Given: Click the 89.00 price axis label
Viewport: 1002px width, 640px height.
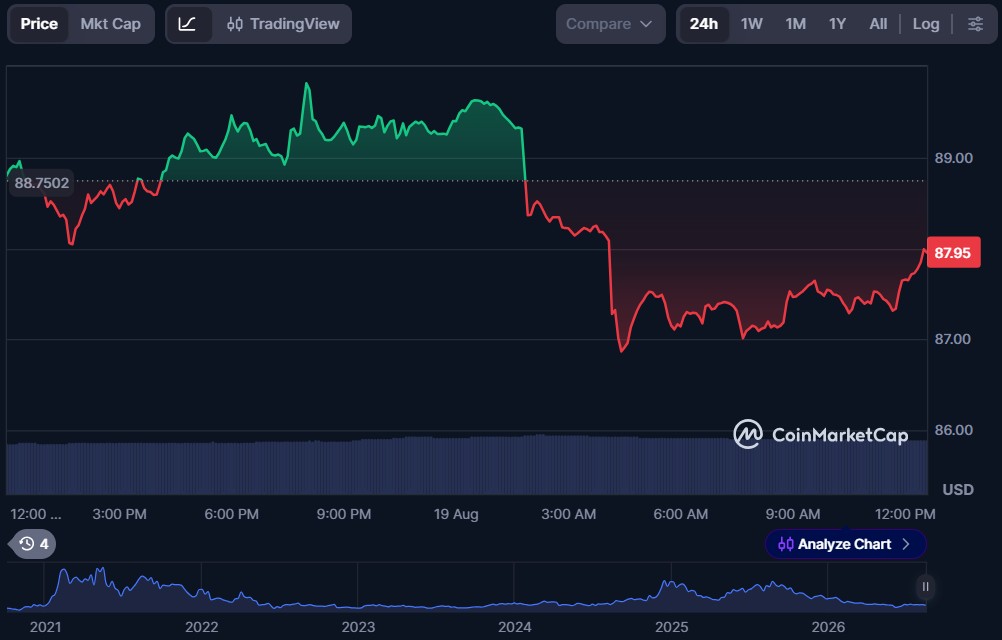Looking at the screenshot, I should pyautogui.click(x=953, y=158).
